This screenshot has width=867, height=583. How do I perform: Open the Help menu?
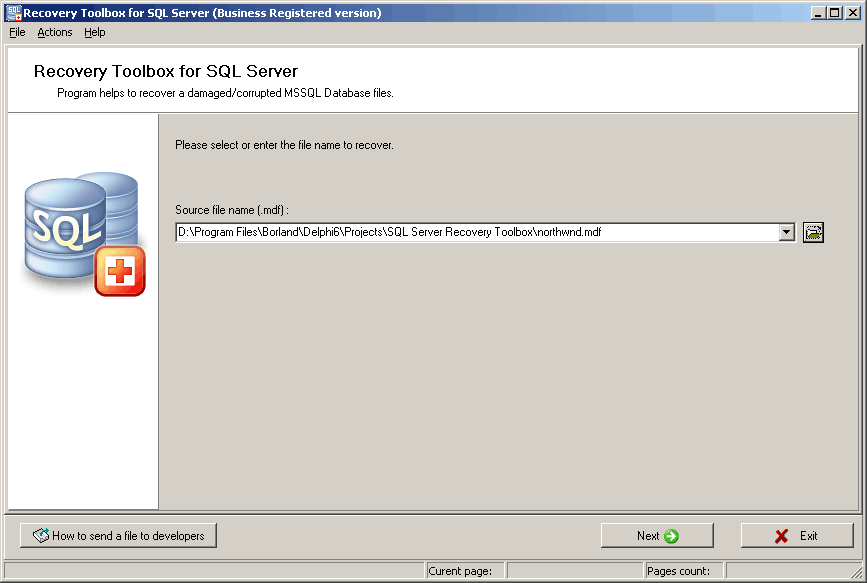coord(95,32)
